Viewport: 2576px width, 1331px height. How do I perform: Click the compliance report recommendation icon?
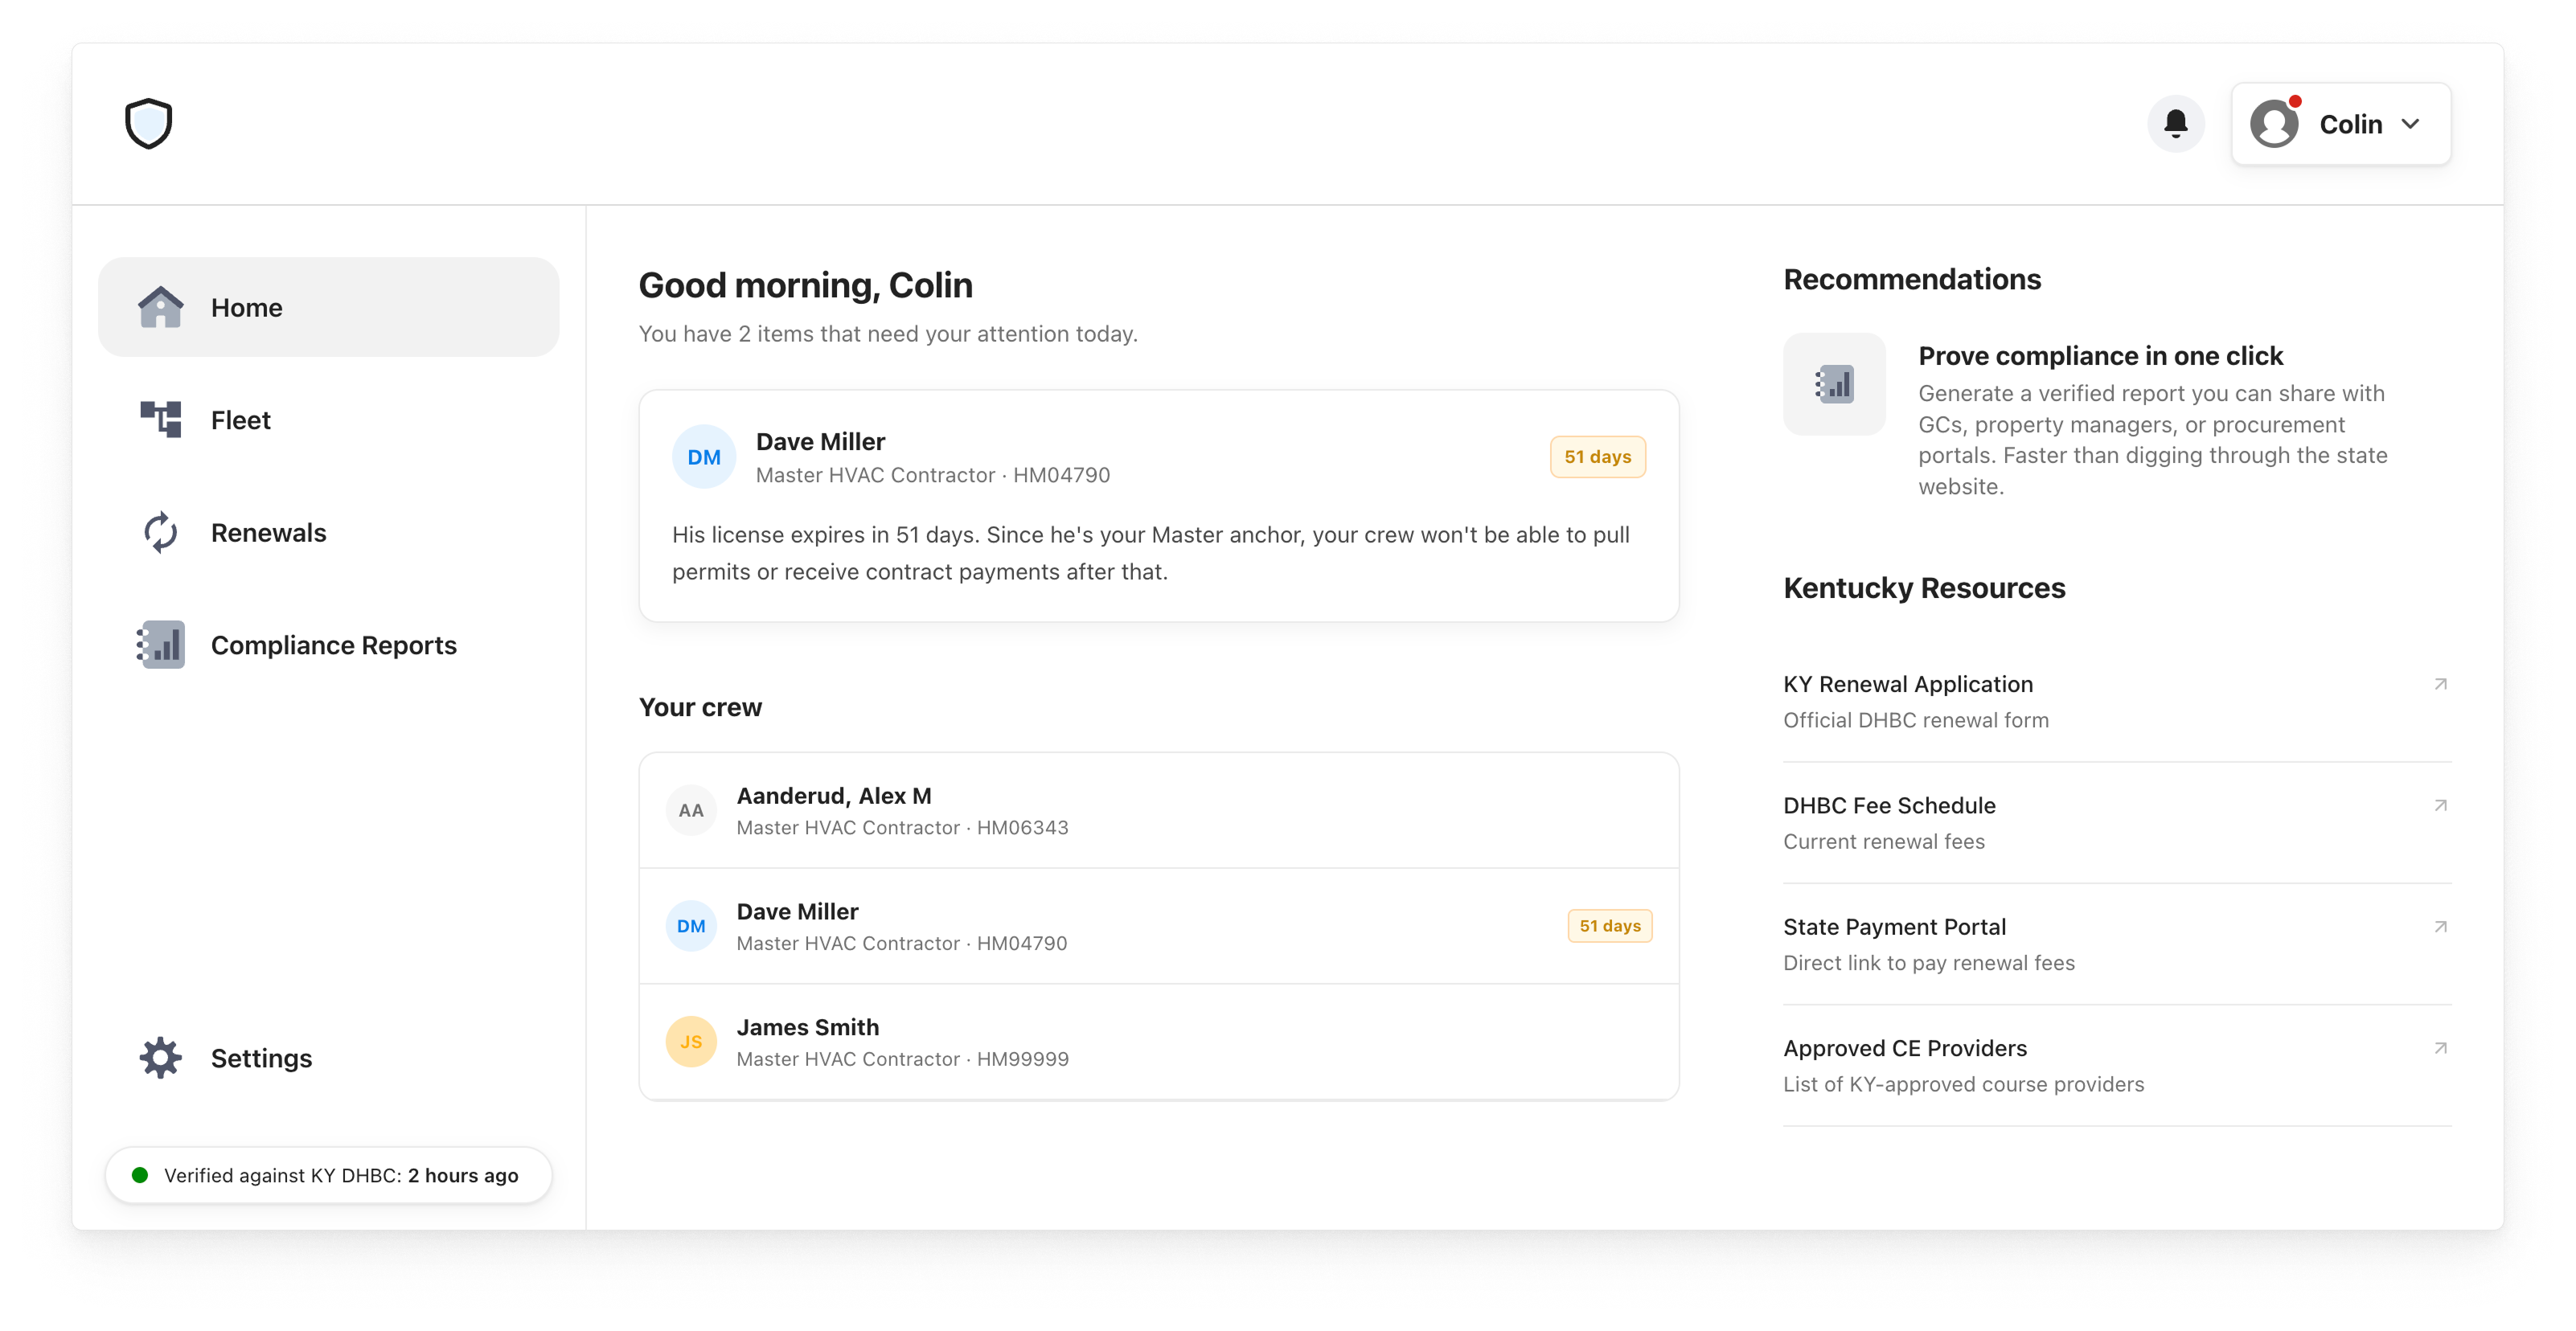pos(1834,384)
